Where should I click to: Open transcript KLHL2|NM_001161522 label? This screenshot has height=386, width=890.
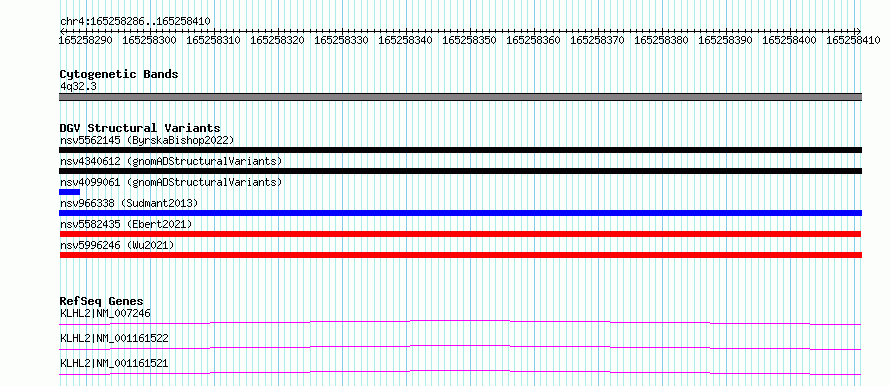click(x=114, y=338)
